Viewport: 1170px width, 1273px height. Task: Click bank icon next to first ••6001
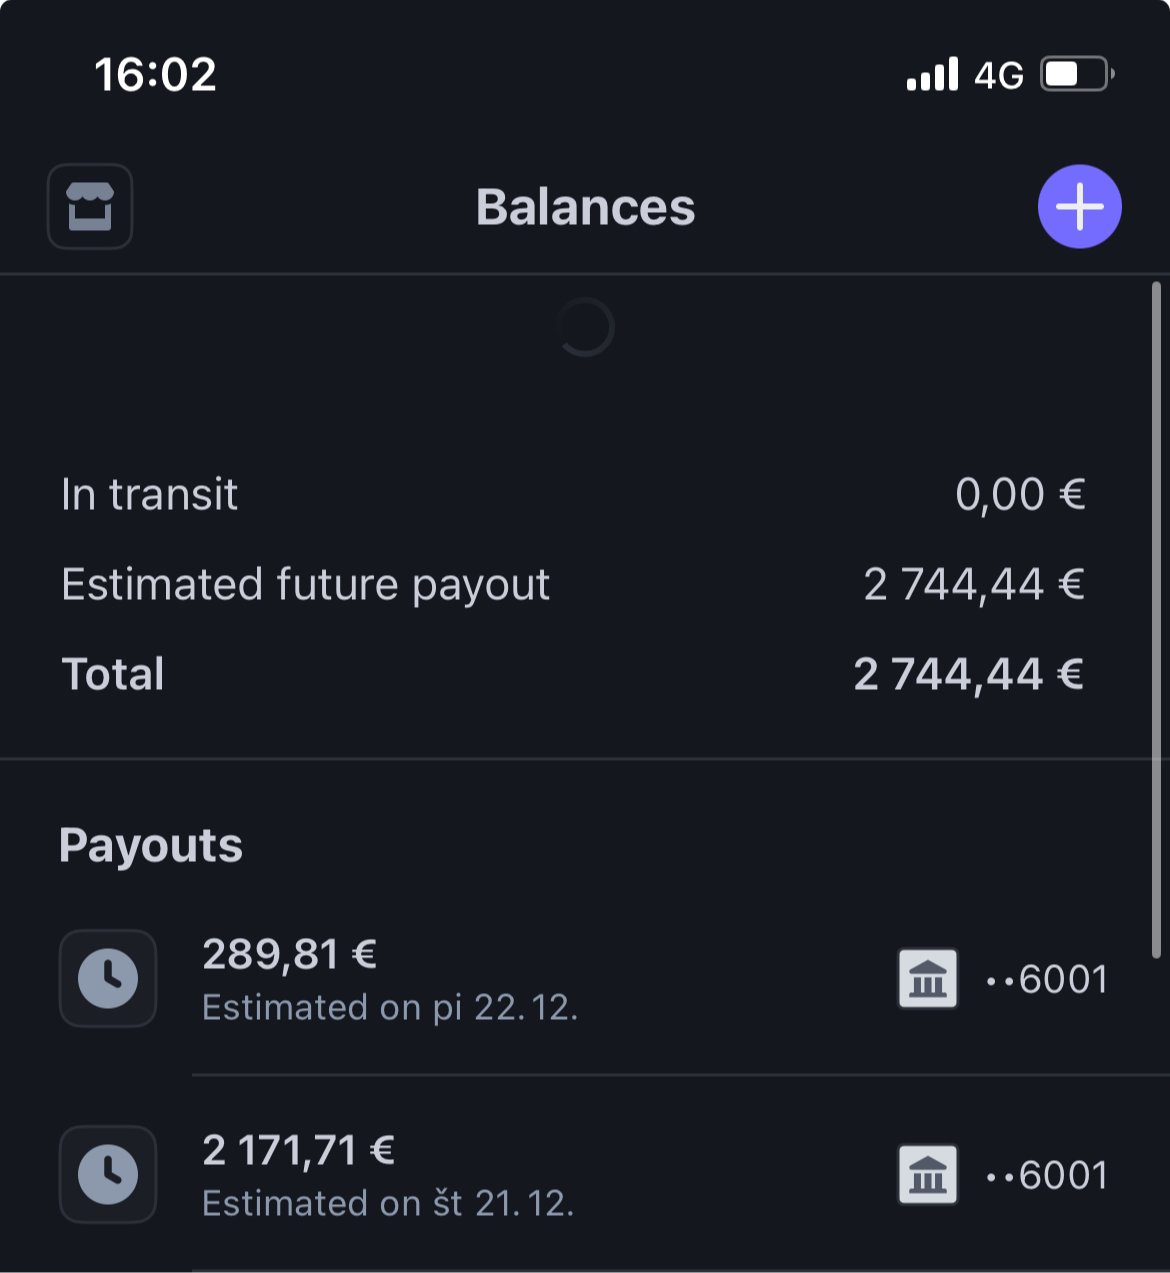click(x=927, y=978)
